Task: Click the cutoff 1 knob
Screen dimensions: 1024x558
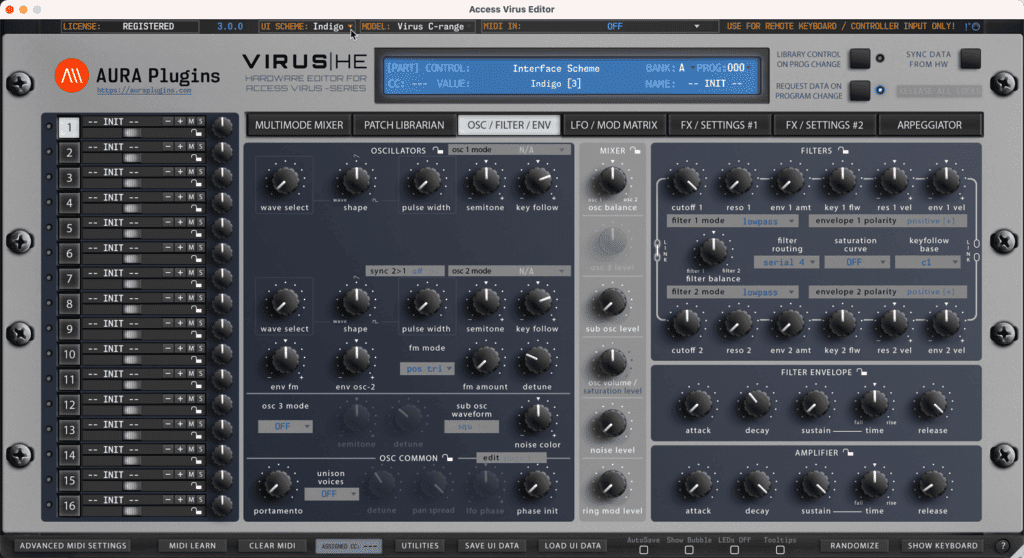Action: tap(686, 182)
